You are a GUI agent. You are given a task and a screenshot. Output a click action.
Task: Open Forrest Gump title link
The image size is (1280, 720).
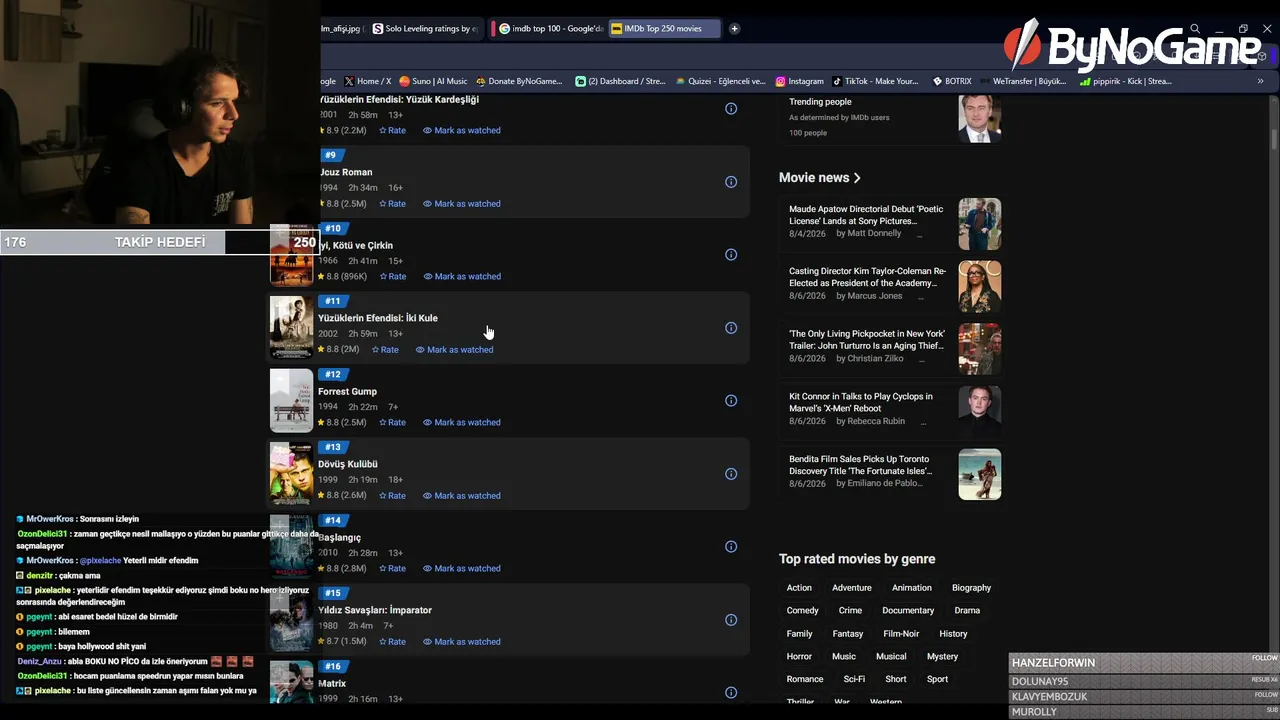pos(347,392)
